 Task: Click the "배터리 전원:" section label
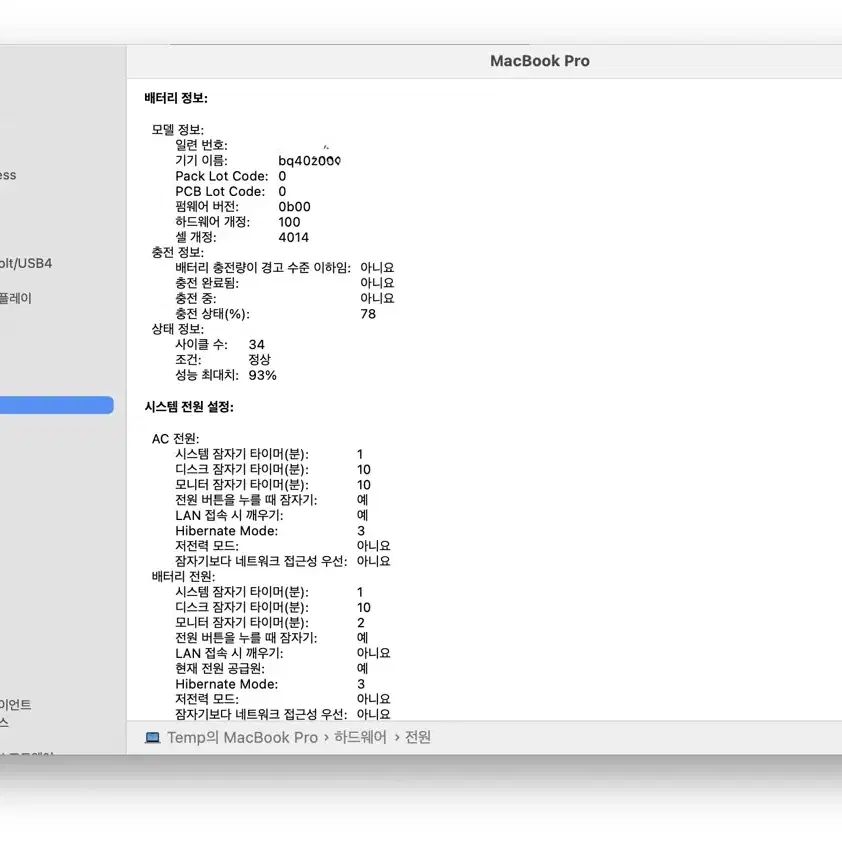[x=184, y=577]
